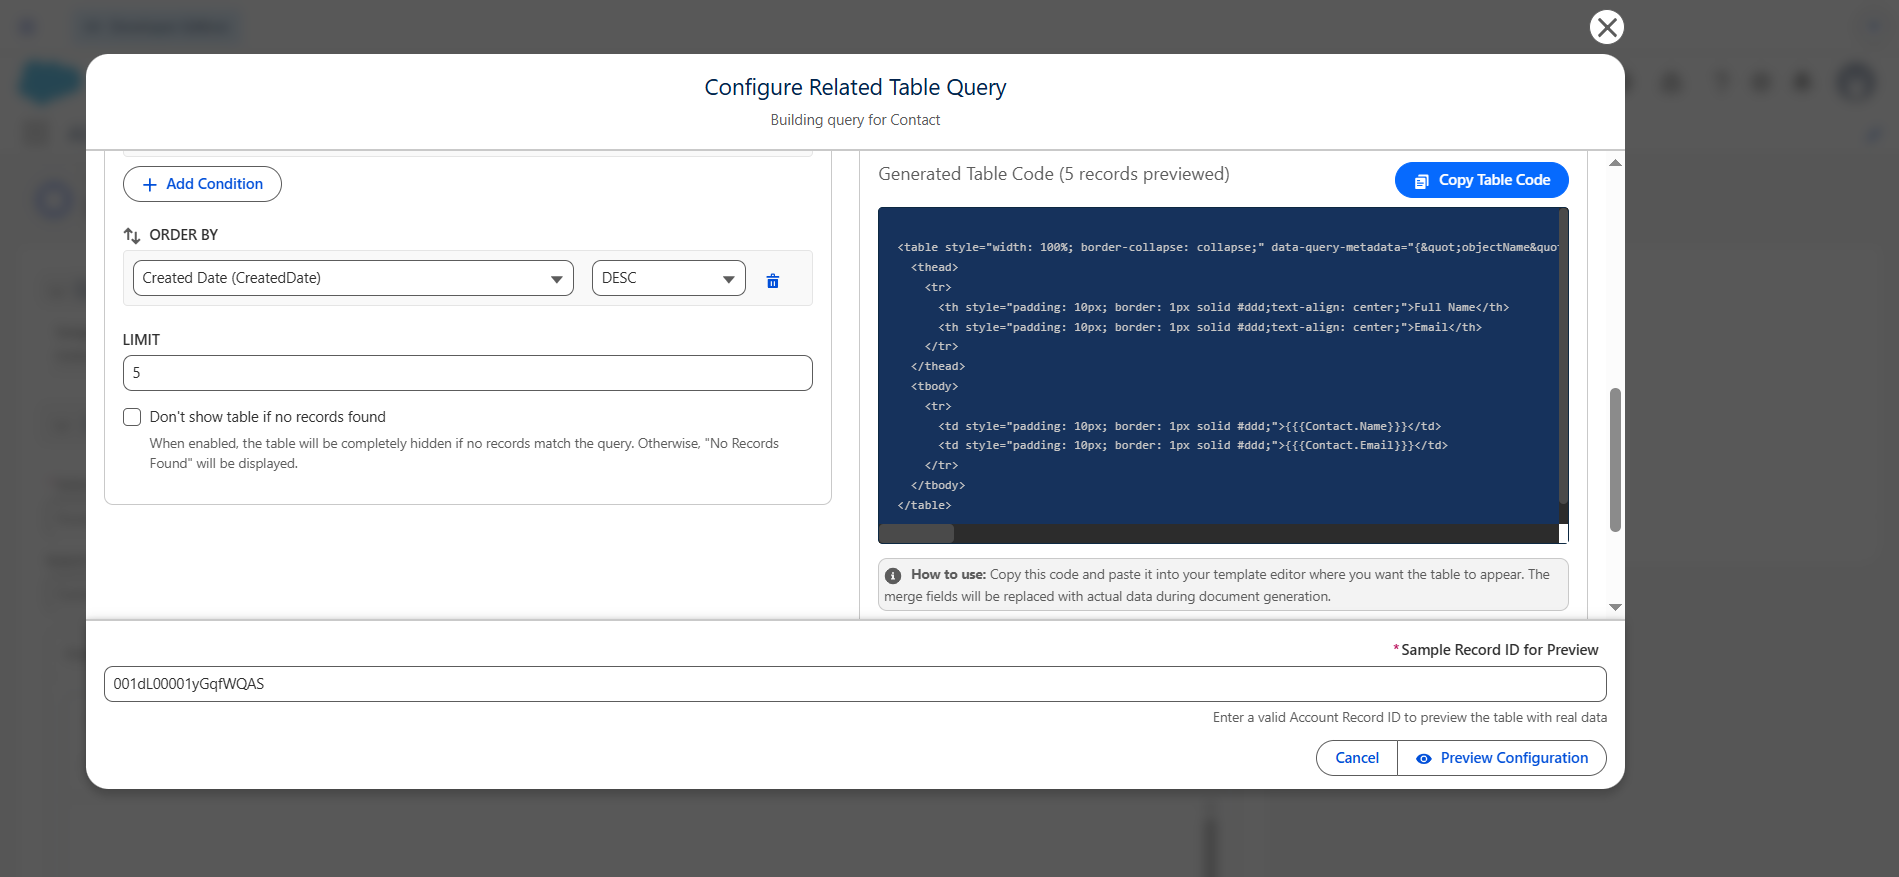Click the Full Name table header code line
This screenshot has width=1899, height=877.
[1223, 307]
